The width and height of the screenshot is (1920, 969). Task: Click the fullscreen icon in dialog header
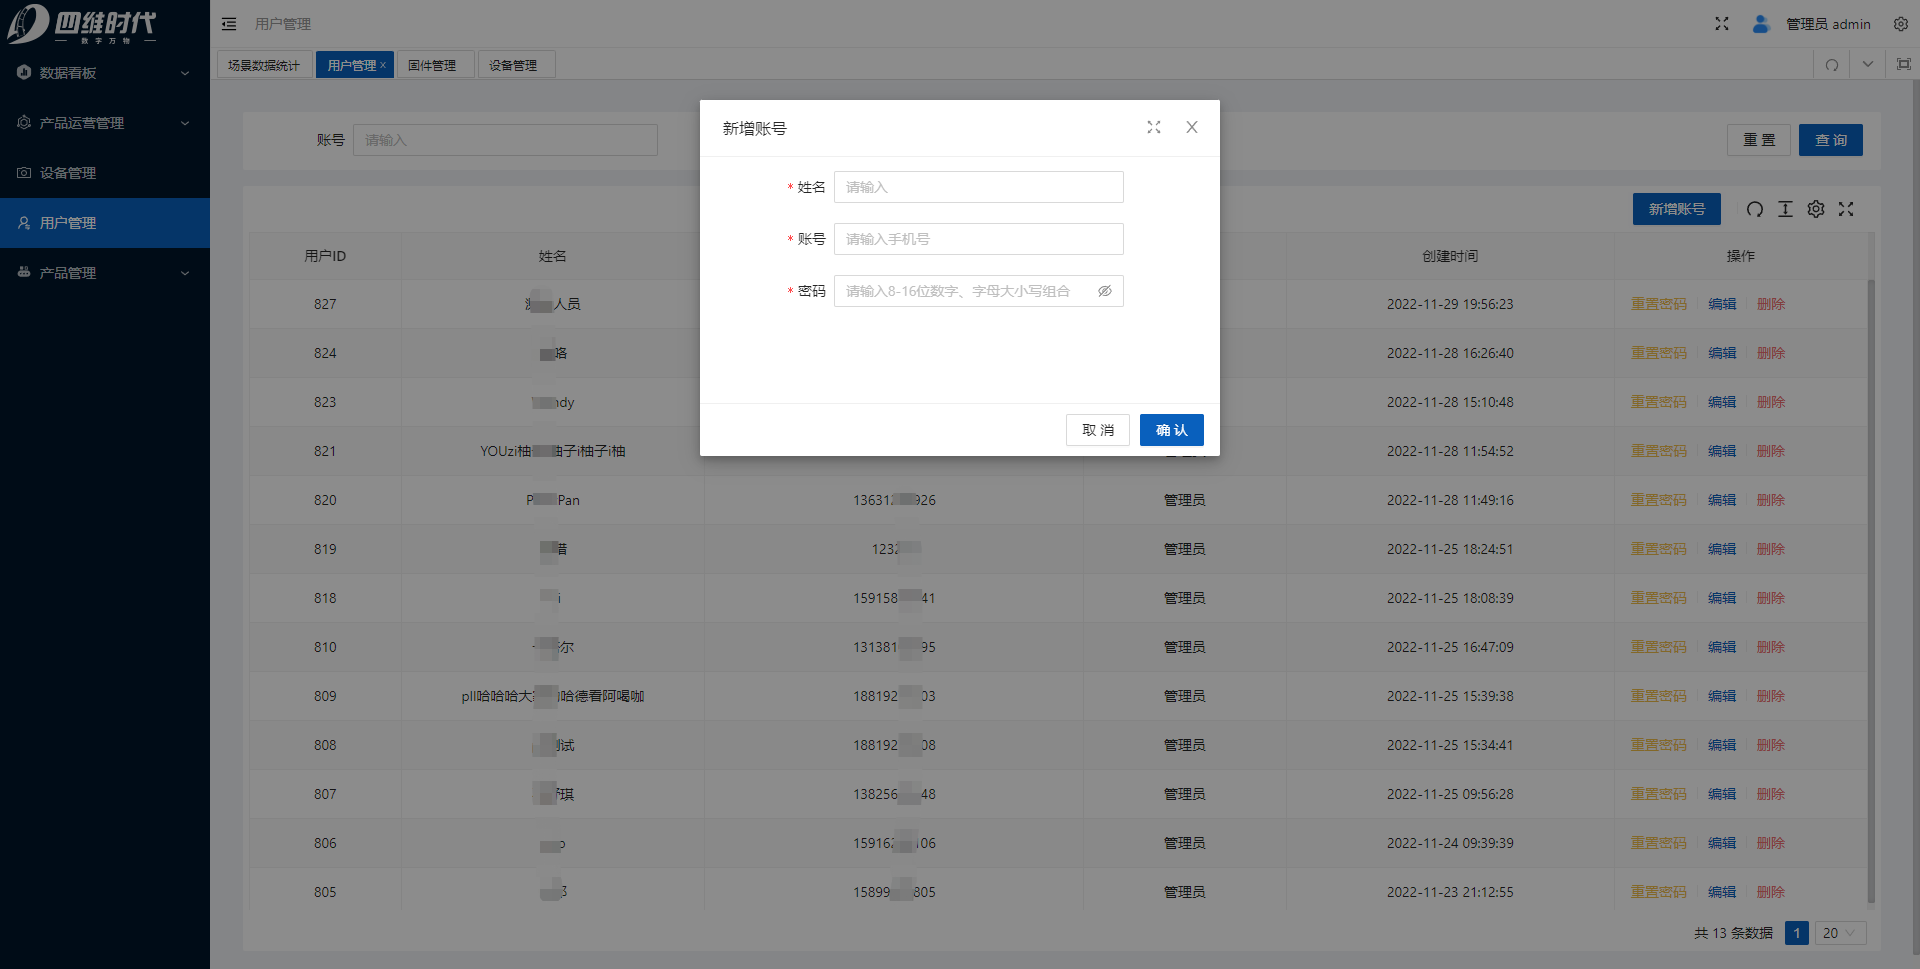tap(1154, 127)
